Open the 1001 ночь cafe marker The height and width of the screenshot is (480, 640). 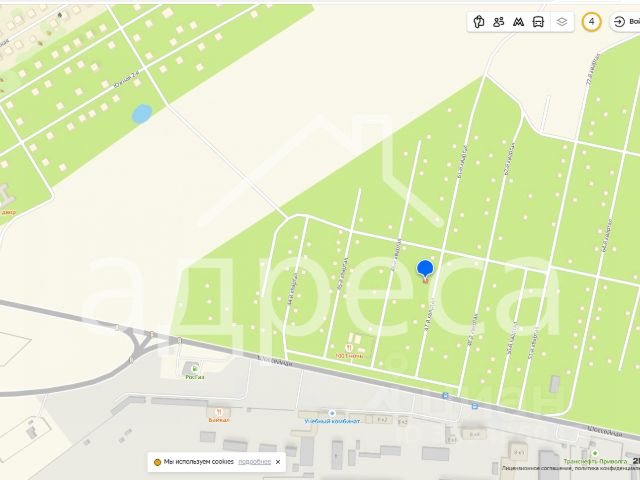click(349, 348)
